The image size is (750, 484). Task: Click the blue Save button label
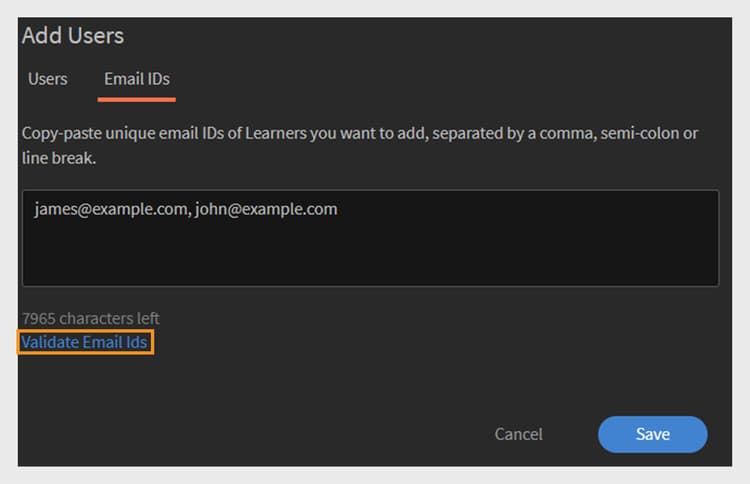pyautogui.click(x=652, y=434)
